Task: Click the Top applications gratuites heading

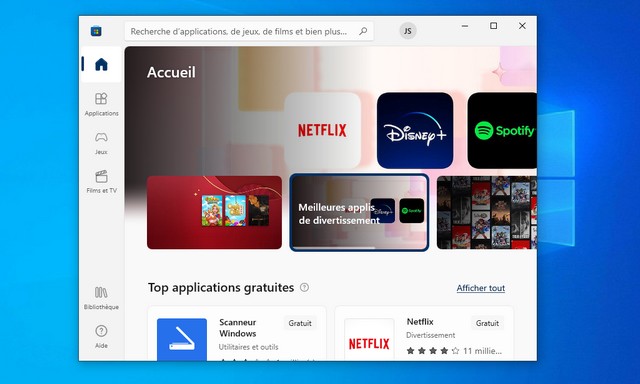Action: (x=221, y=288)
